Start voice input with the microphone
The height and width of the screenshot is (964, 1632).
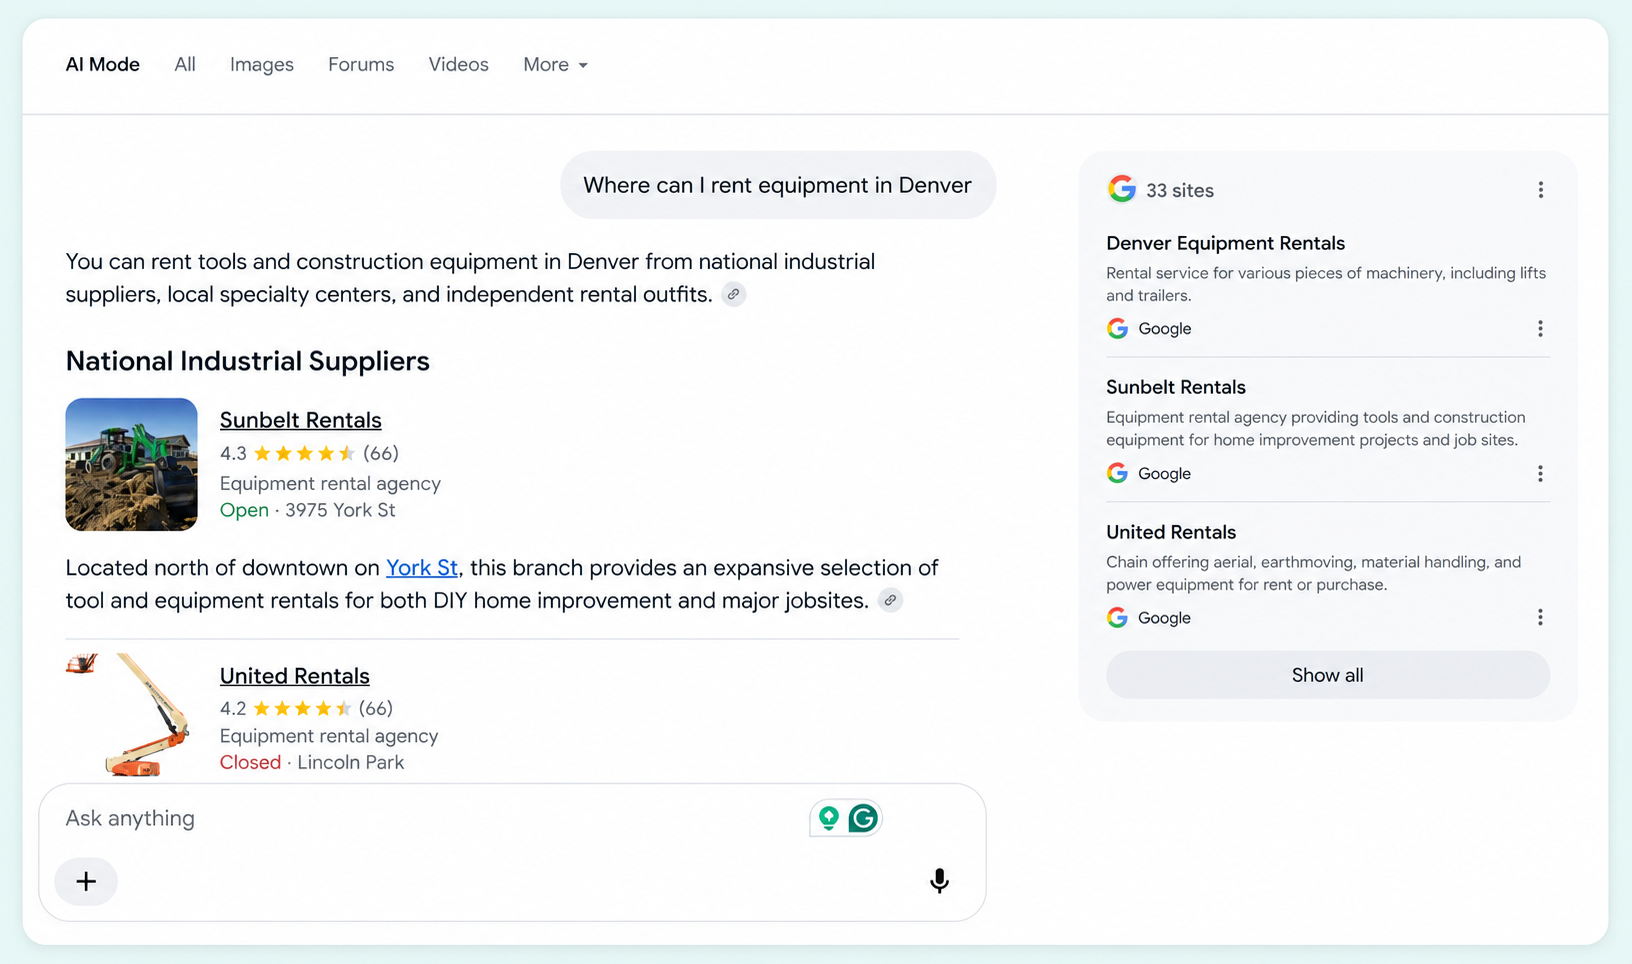click(x=939, y=881)
